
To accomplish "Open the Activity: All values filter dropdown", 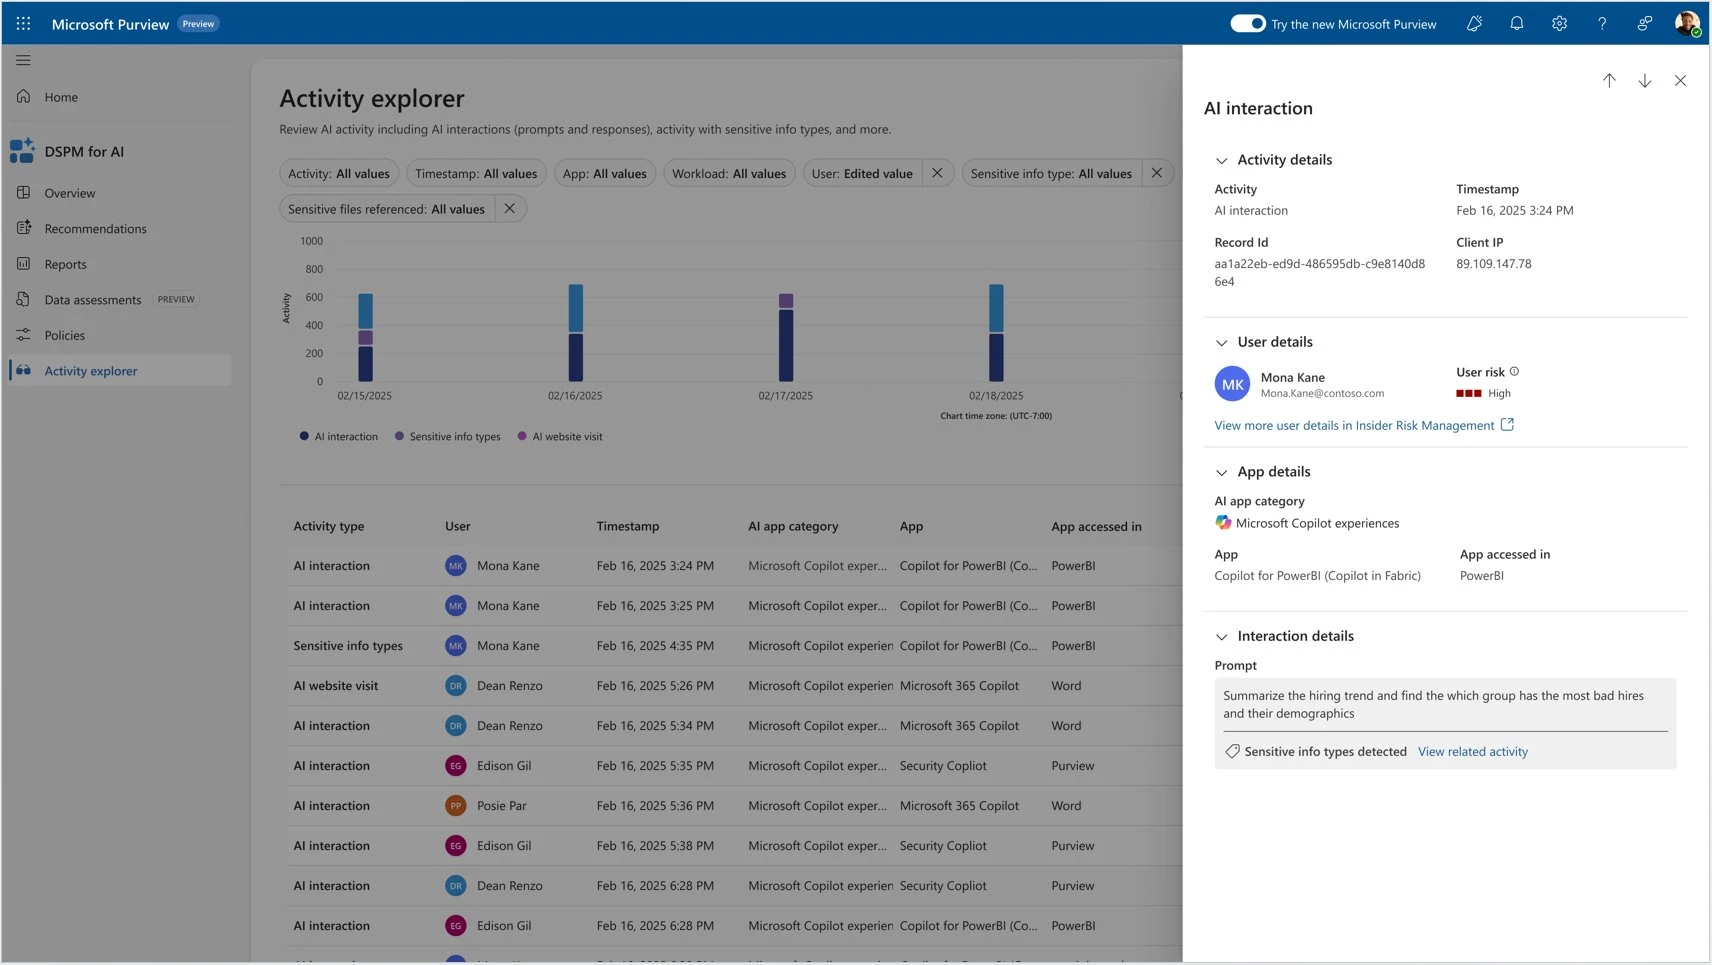I will pyautogui.click(x=339, y=173).
